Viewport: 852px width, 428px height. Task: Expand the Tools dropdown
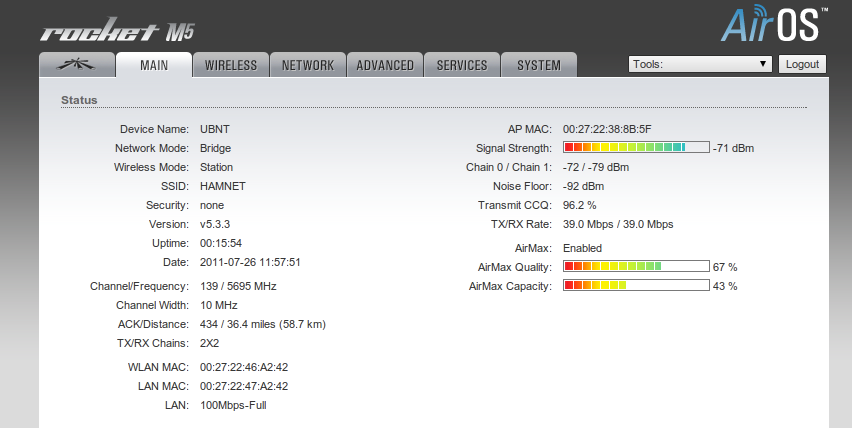point(700,64)
